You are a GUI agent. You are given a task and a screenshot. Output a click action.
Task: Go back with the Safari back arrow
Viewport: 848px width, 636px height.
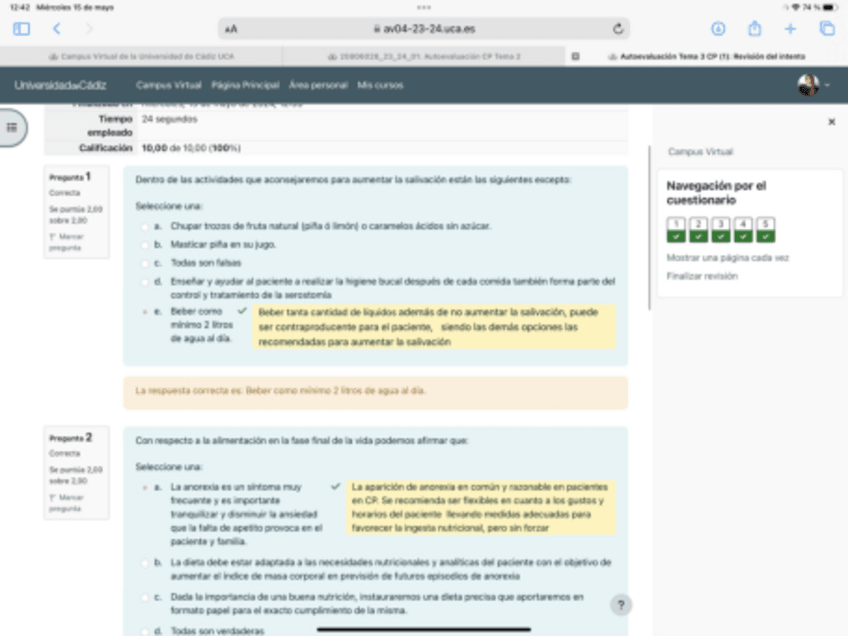pyautogui.click(x=57, y=29)
